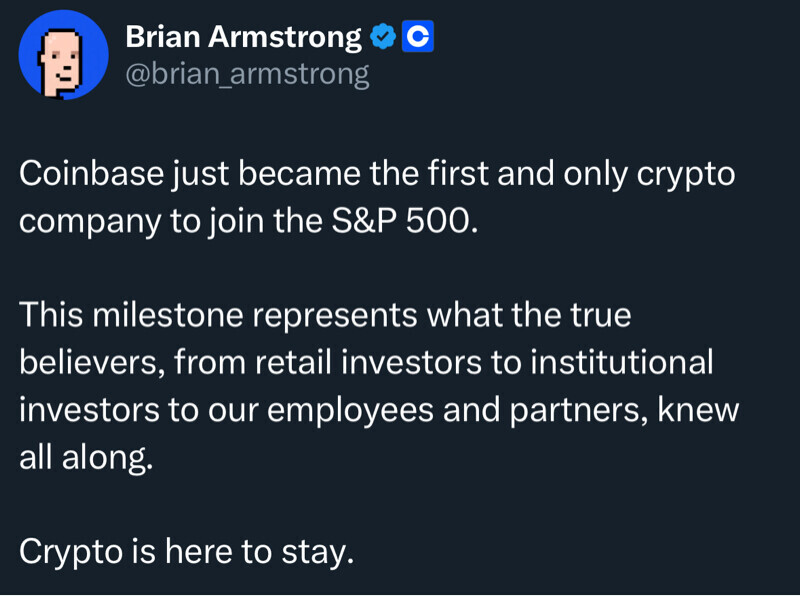This screenshot has width=800, height=596.
Task: Click the blue verified checkmark badge
Action: click(x=382, y=38)
